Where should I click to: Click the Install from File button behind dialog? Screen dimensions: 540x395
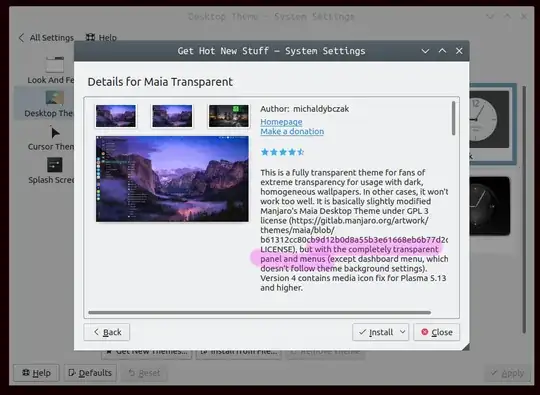pos(239,354)
